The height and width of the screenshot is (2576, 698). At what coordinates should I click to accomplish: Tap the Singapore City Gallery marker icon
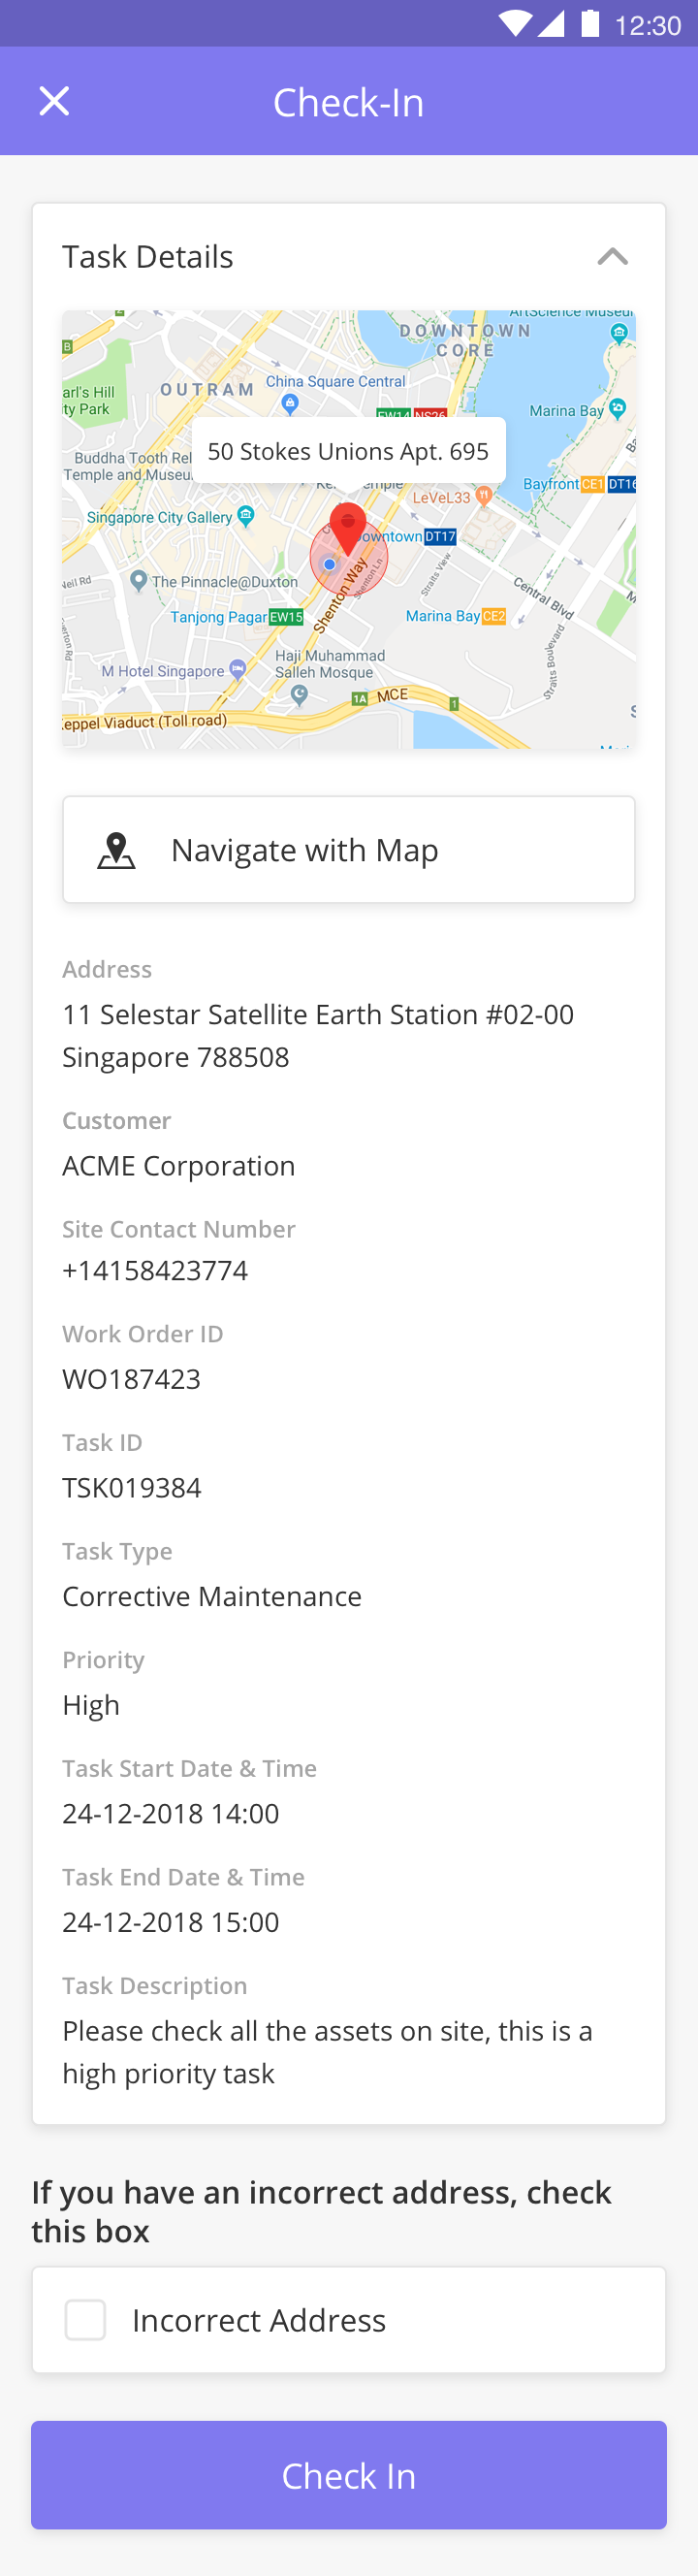coord(246,516)
